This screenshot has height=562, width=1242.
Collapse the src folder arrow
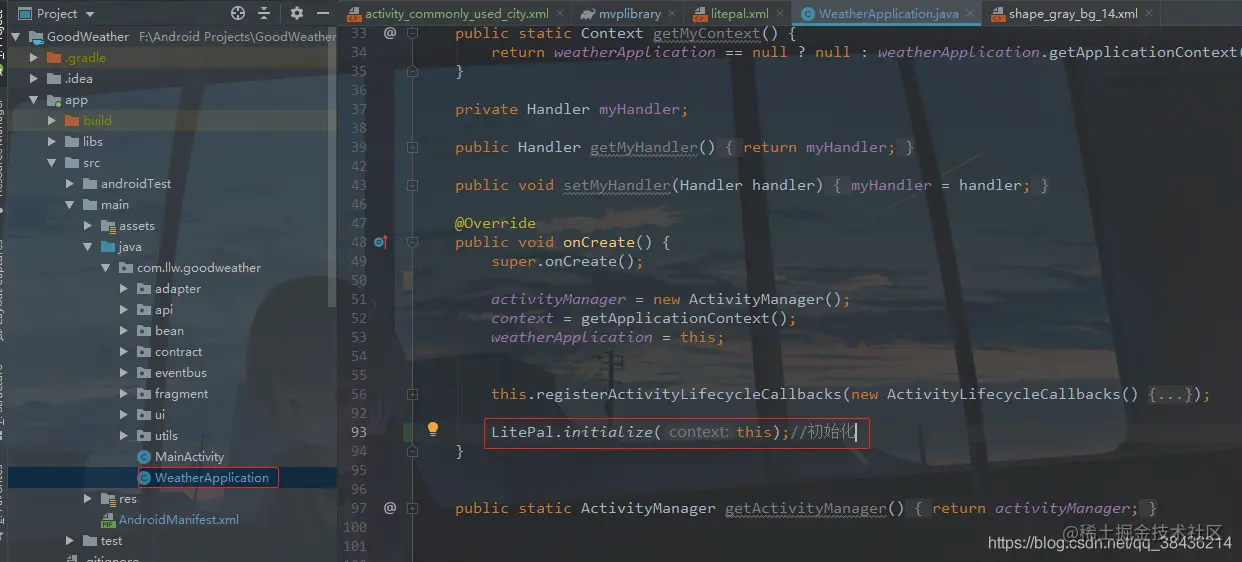pos(54,162)
